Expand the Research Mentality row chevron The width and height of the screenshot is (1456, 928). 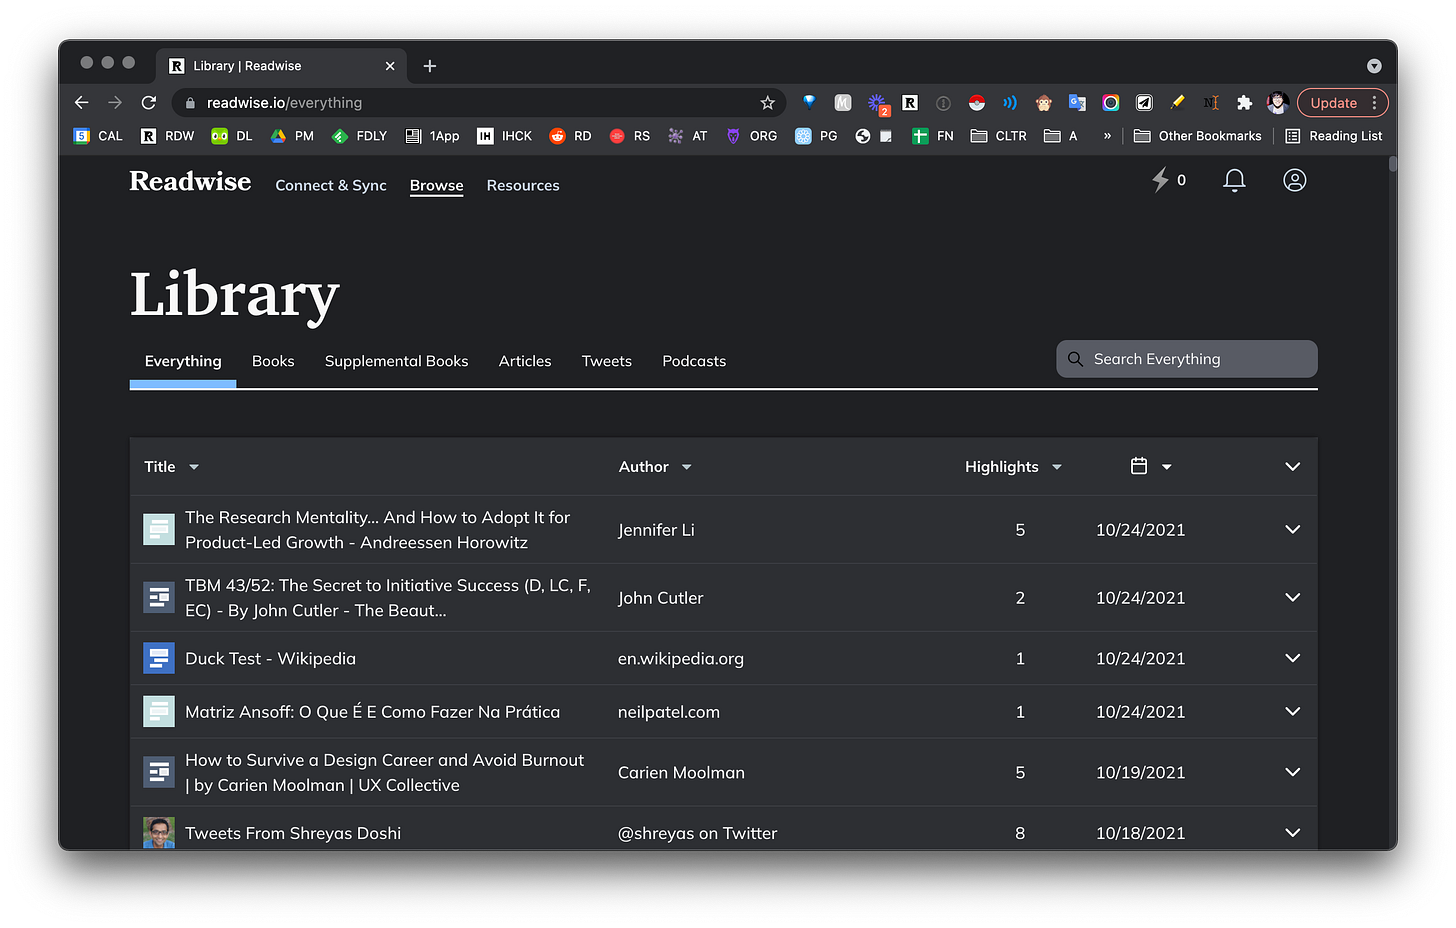(x=1292, y=529)
